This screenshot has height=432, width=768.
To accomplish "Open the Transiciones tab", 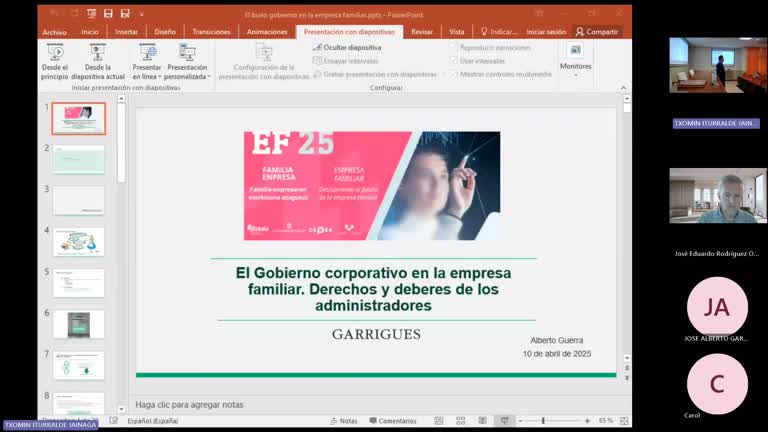I will pos(211,32).
